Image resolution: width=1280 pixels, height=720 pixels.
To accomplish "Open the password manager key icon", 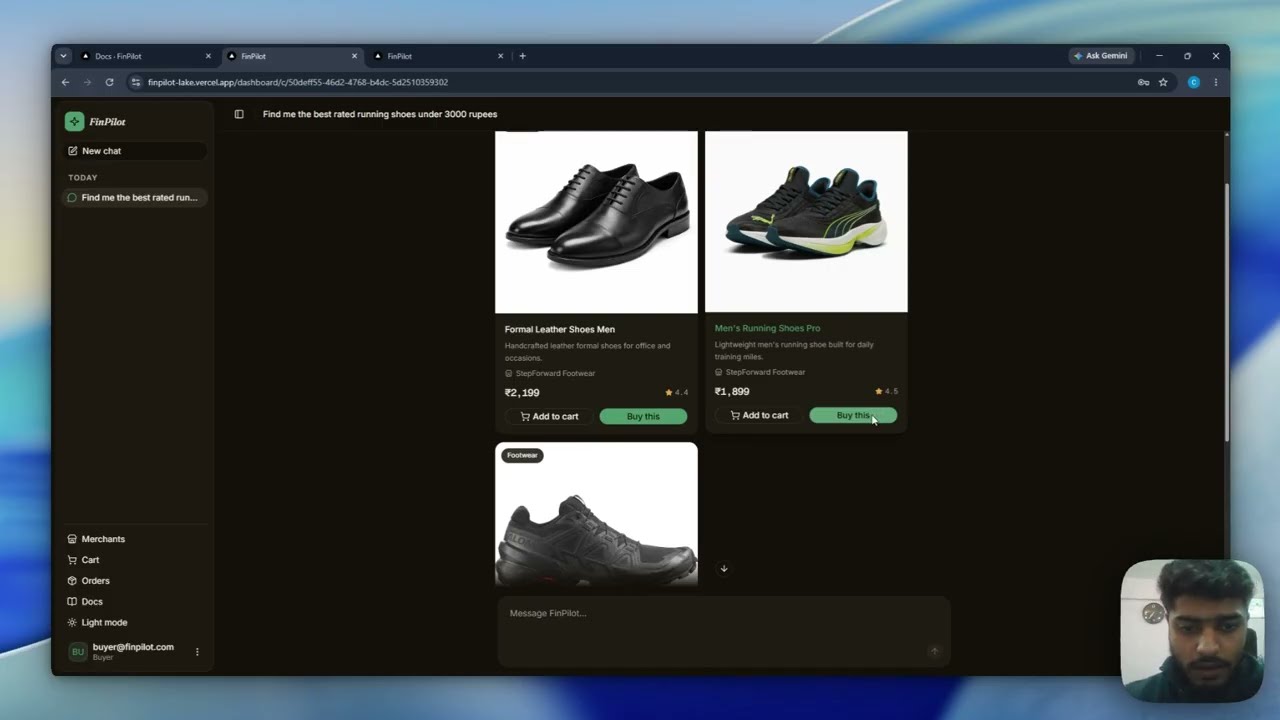I will pyautogui.click(x=1143, y=82).
